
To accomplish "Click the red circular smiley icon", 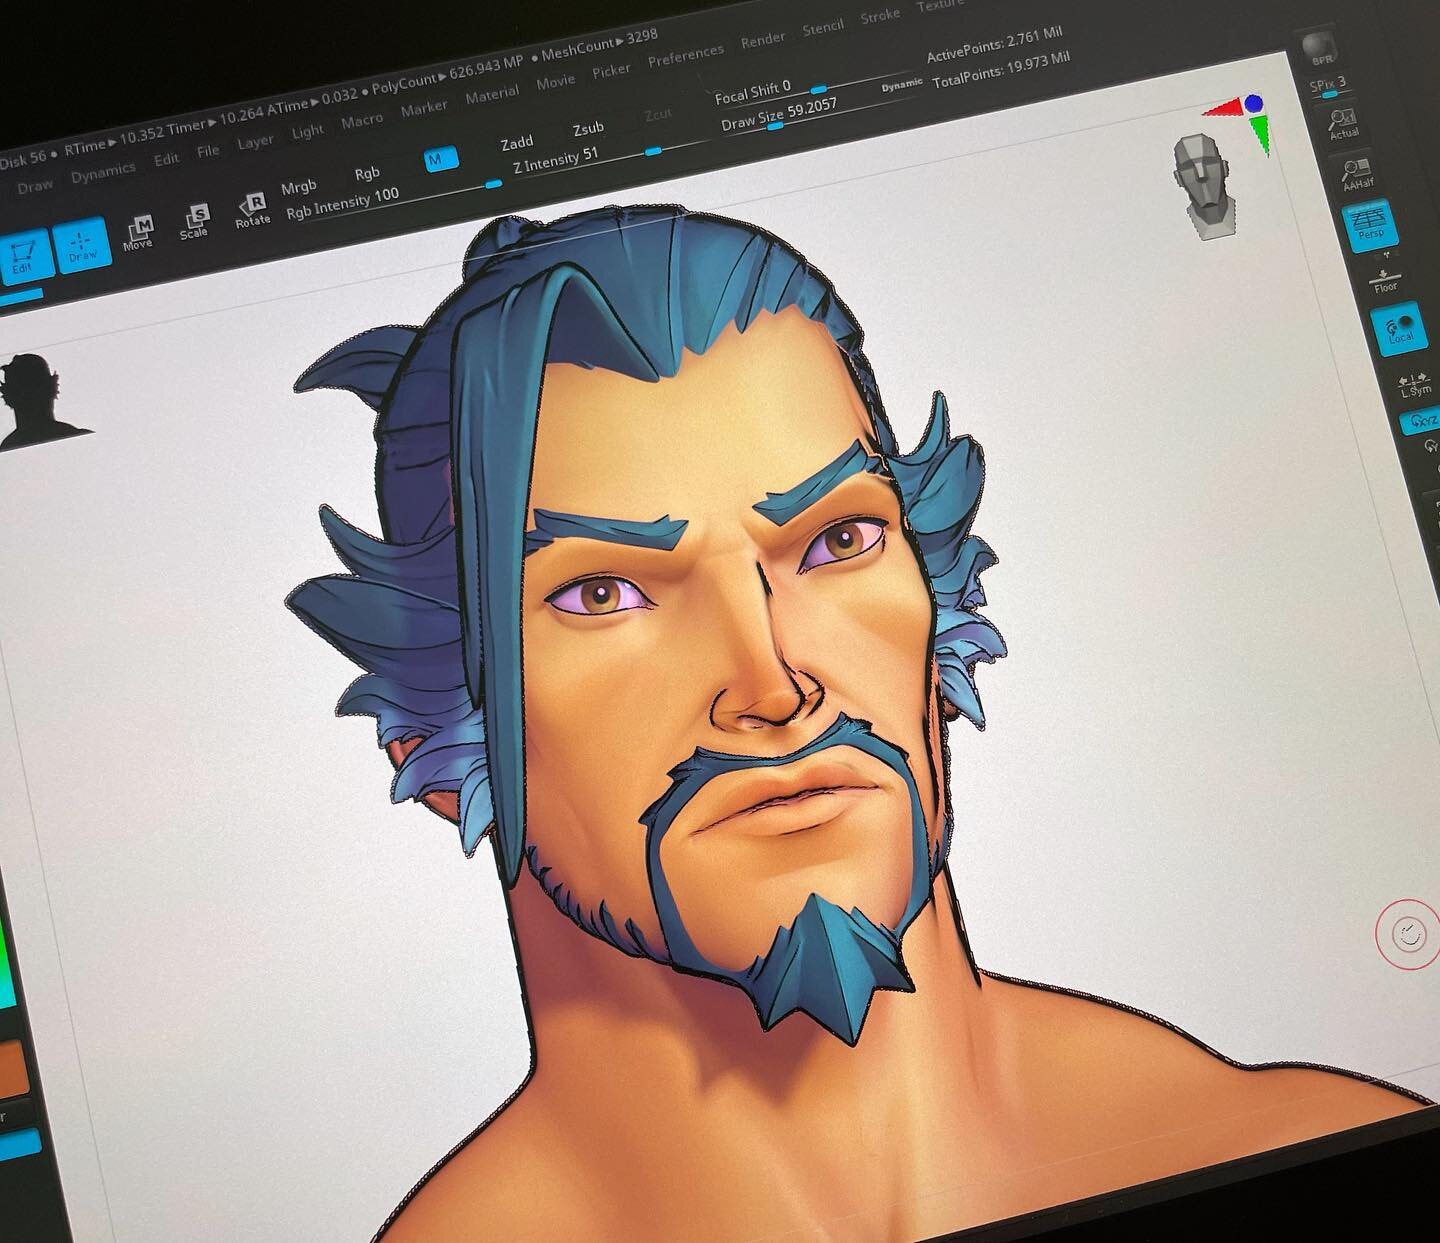I will point(1408,935).
